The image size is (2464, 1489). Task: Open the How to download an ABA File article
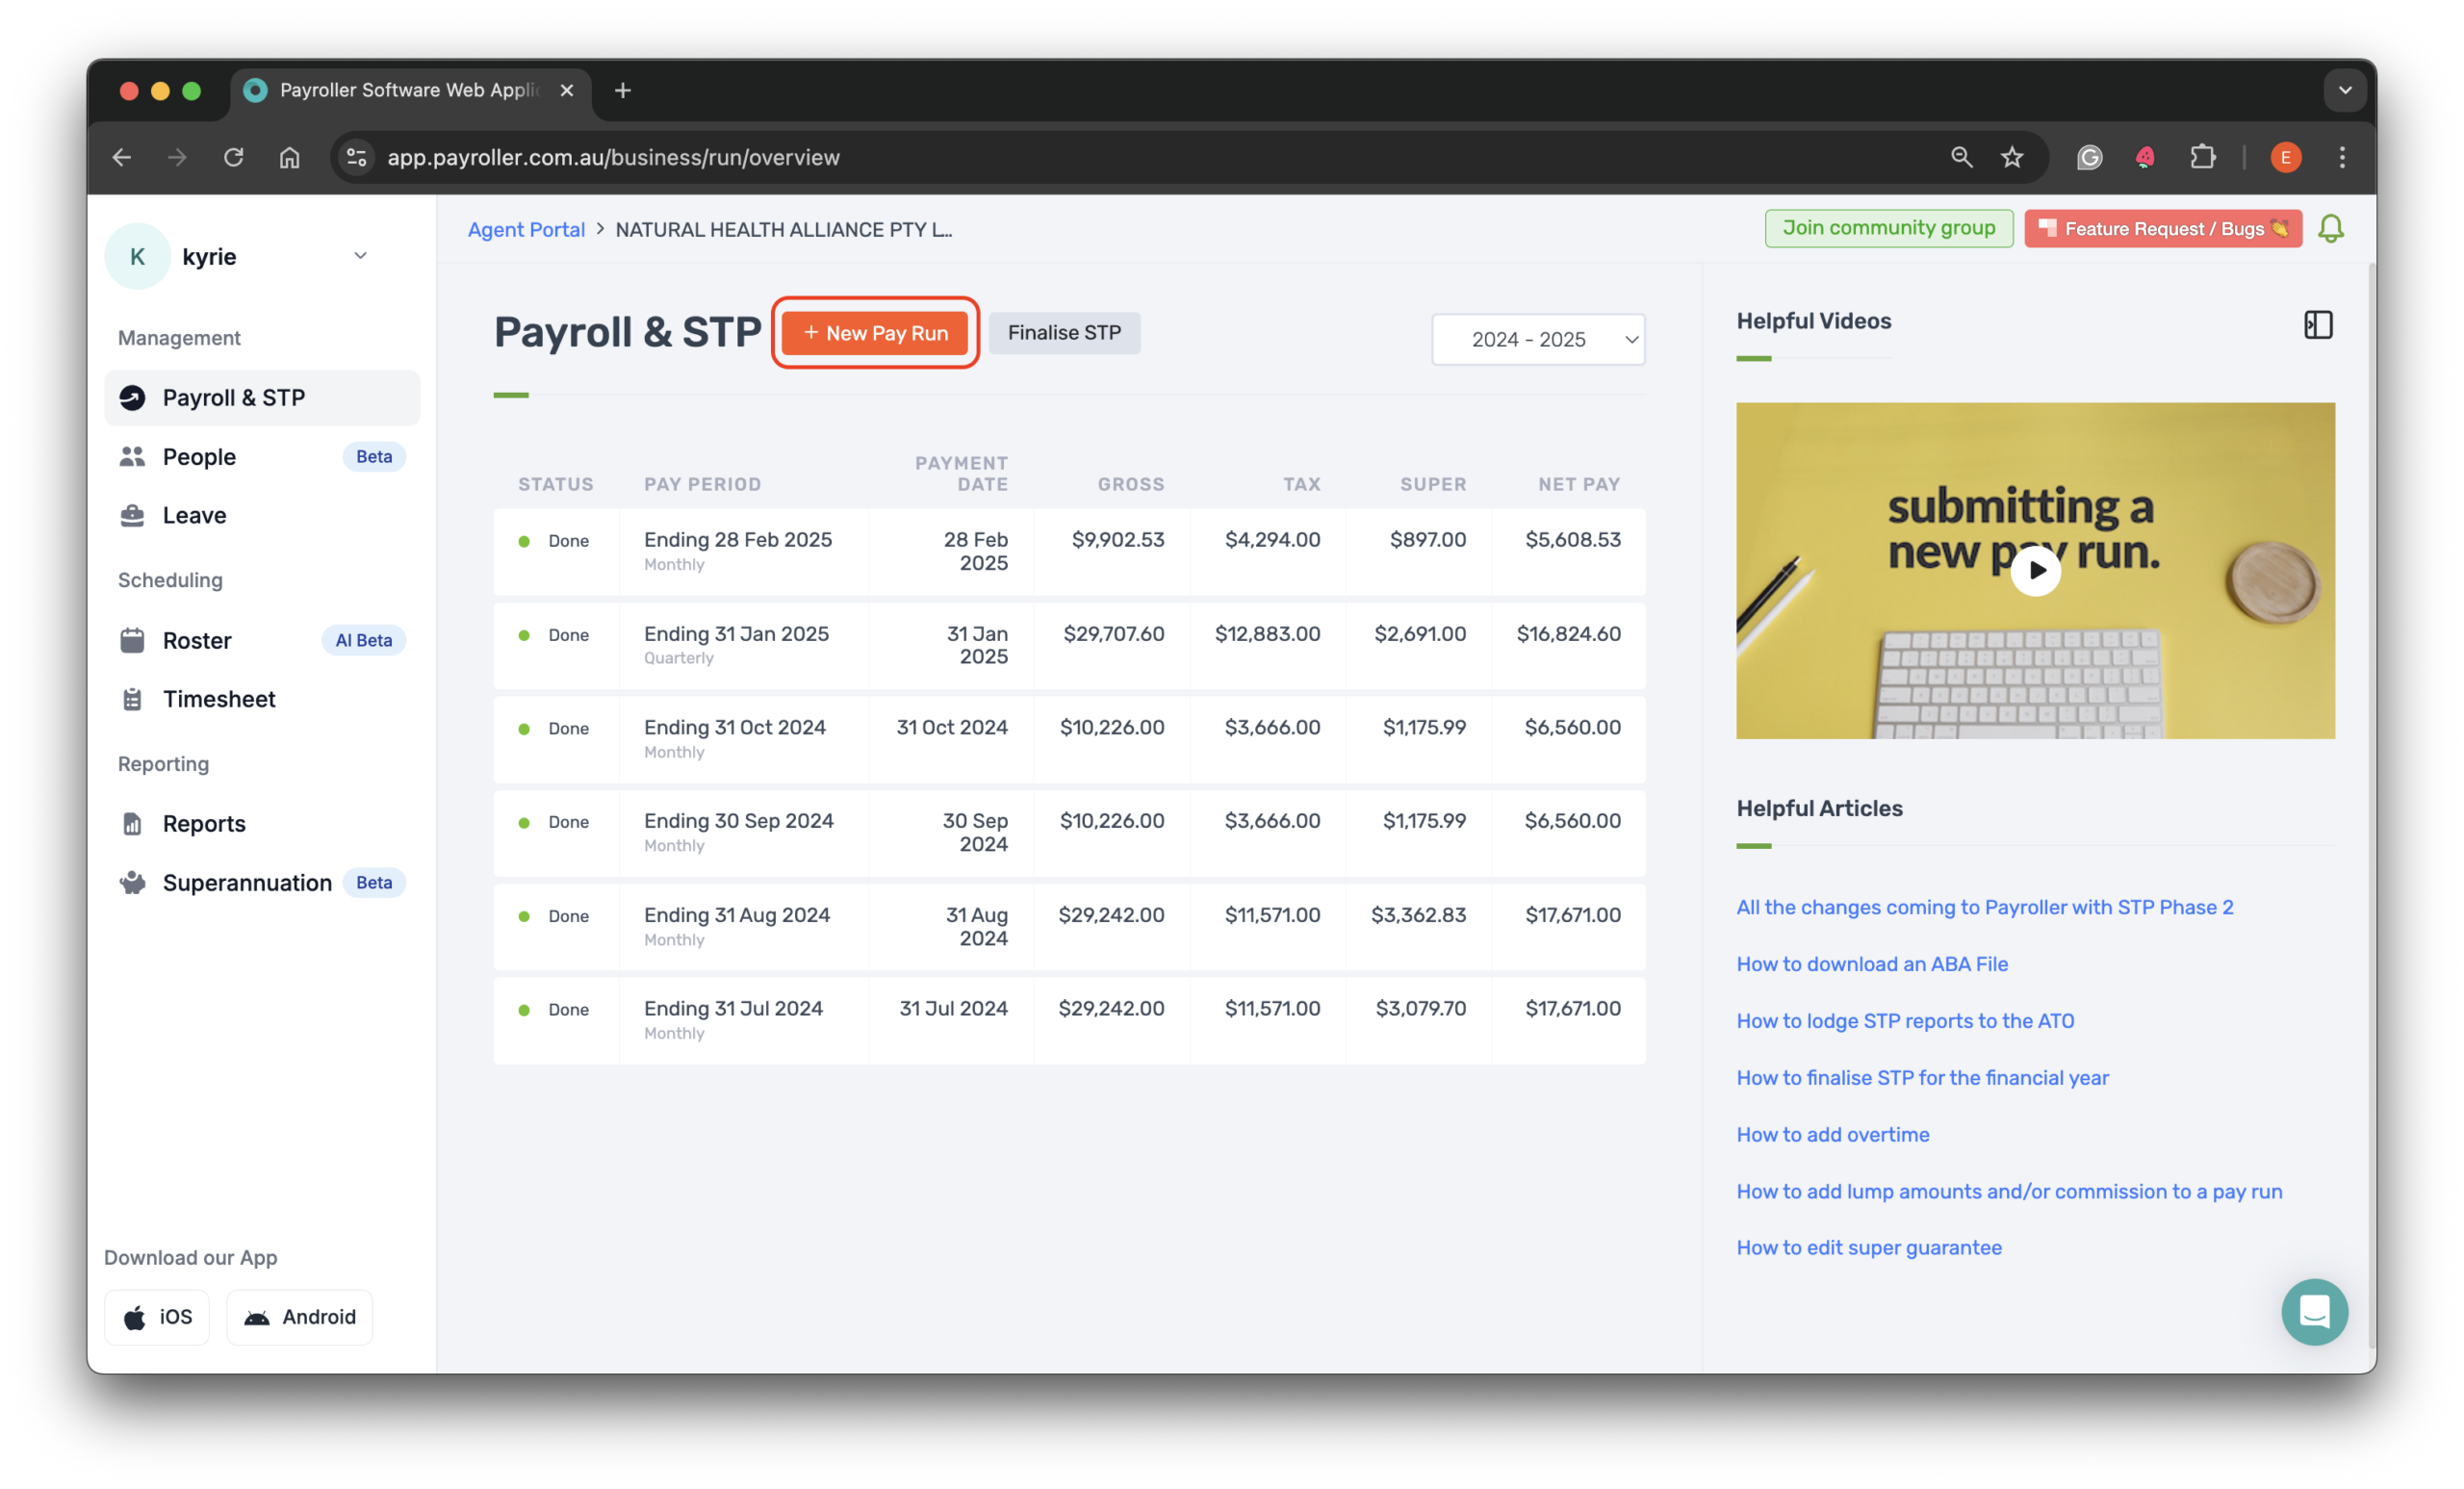pos(1872,963)
